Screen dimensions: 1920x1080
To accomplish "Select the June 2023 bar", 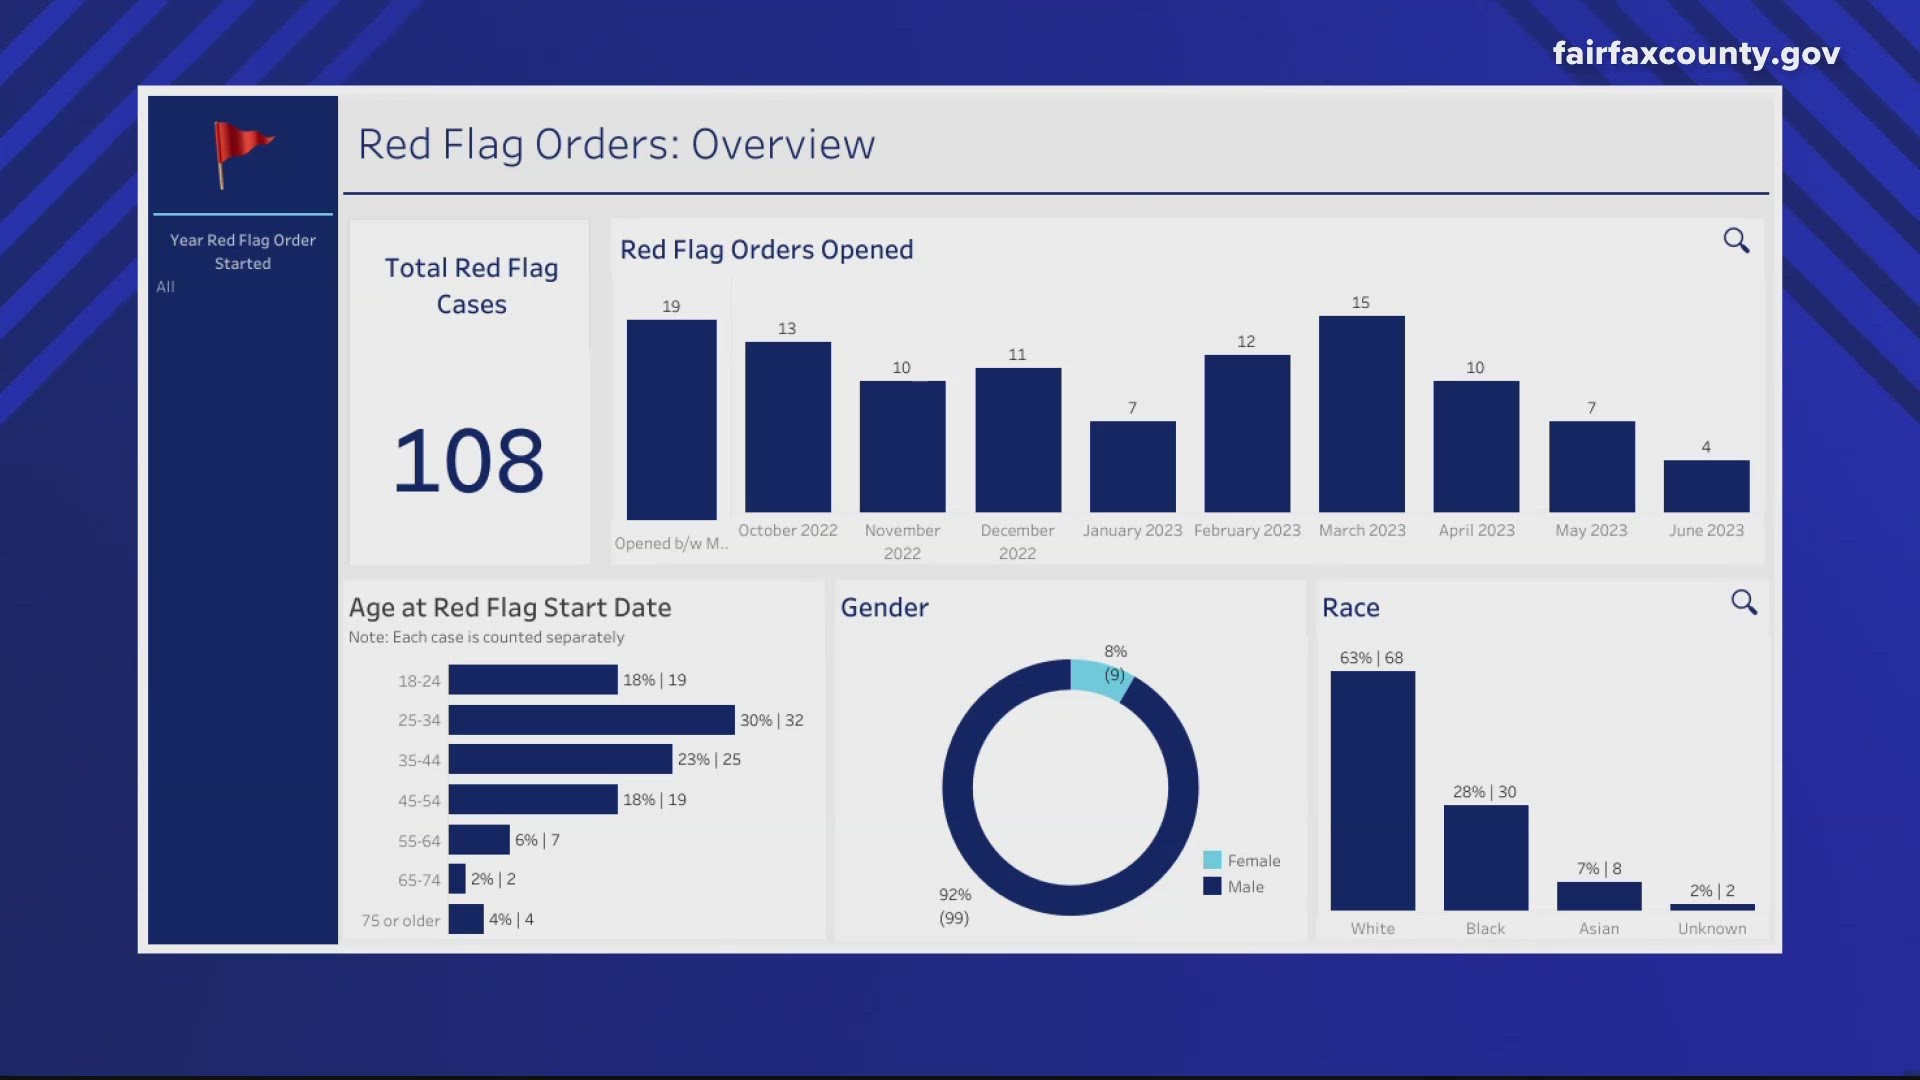I will pos(1706,486).
